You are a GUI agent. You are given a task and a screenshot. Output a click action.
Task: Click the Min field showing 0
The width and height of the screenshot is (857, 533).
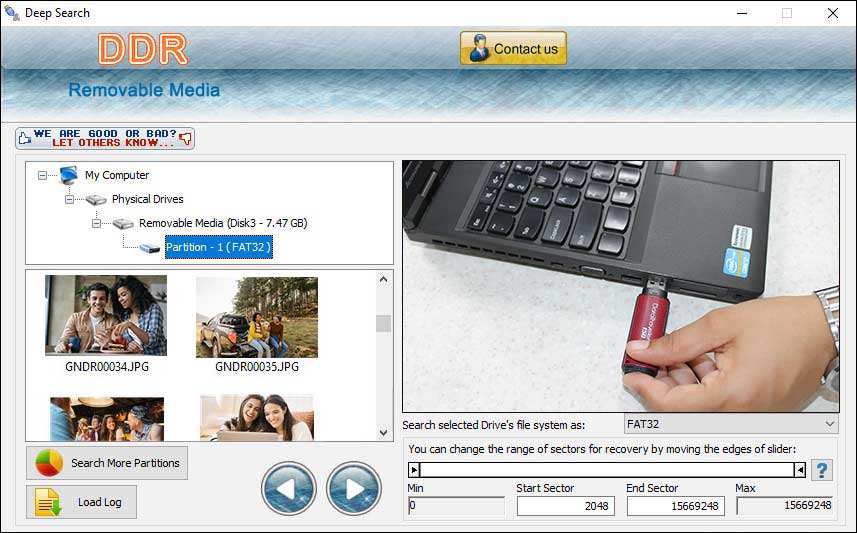click(x=456, y=506)
